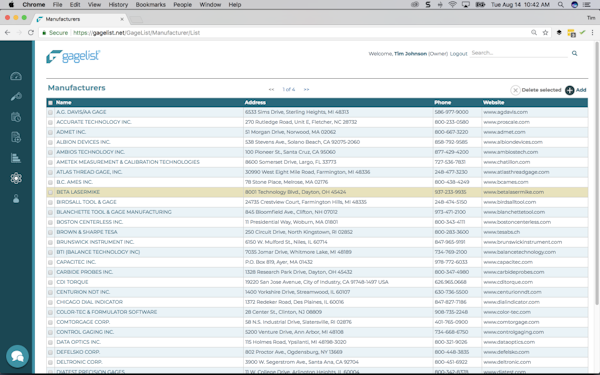This screenshot has height=375, width=600.
Task: Click the Logout link
Action: [x=458, y=54]
